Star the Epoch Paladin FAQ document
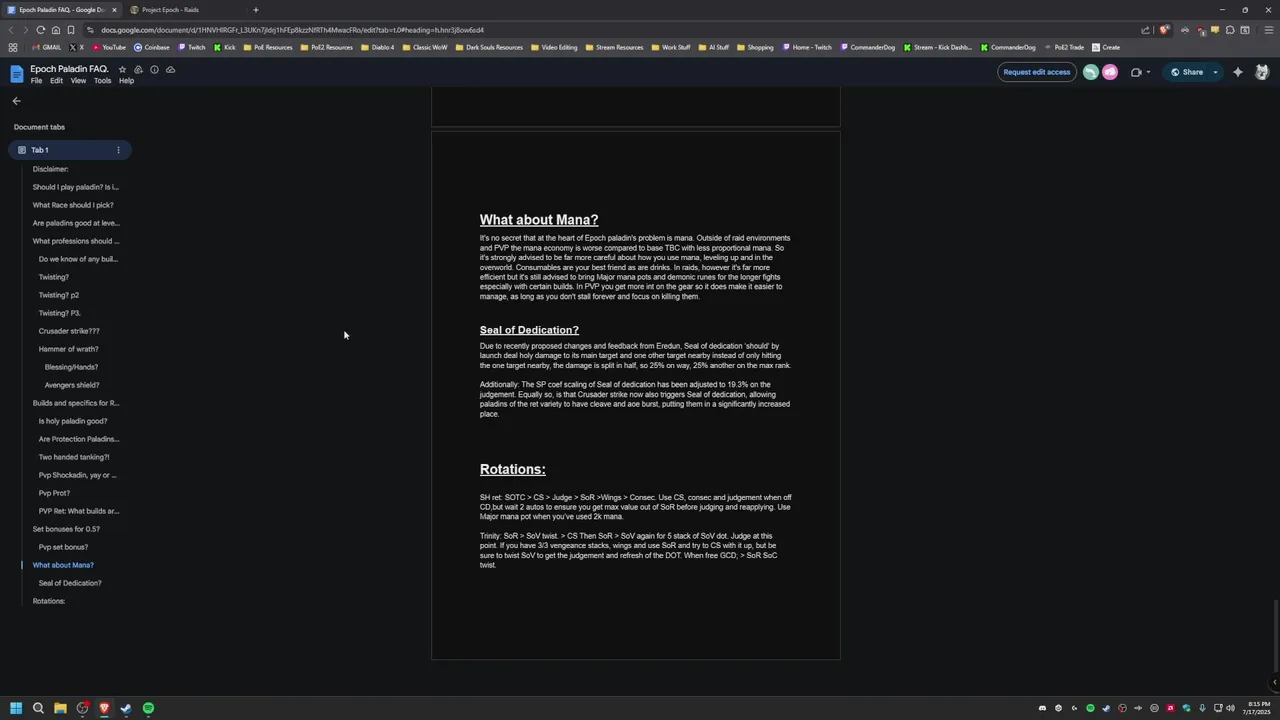 coord(122,70)
